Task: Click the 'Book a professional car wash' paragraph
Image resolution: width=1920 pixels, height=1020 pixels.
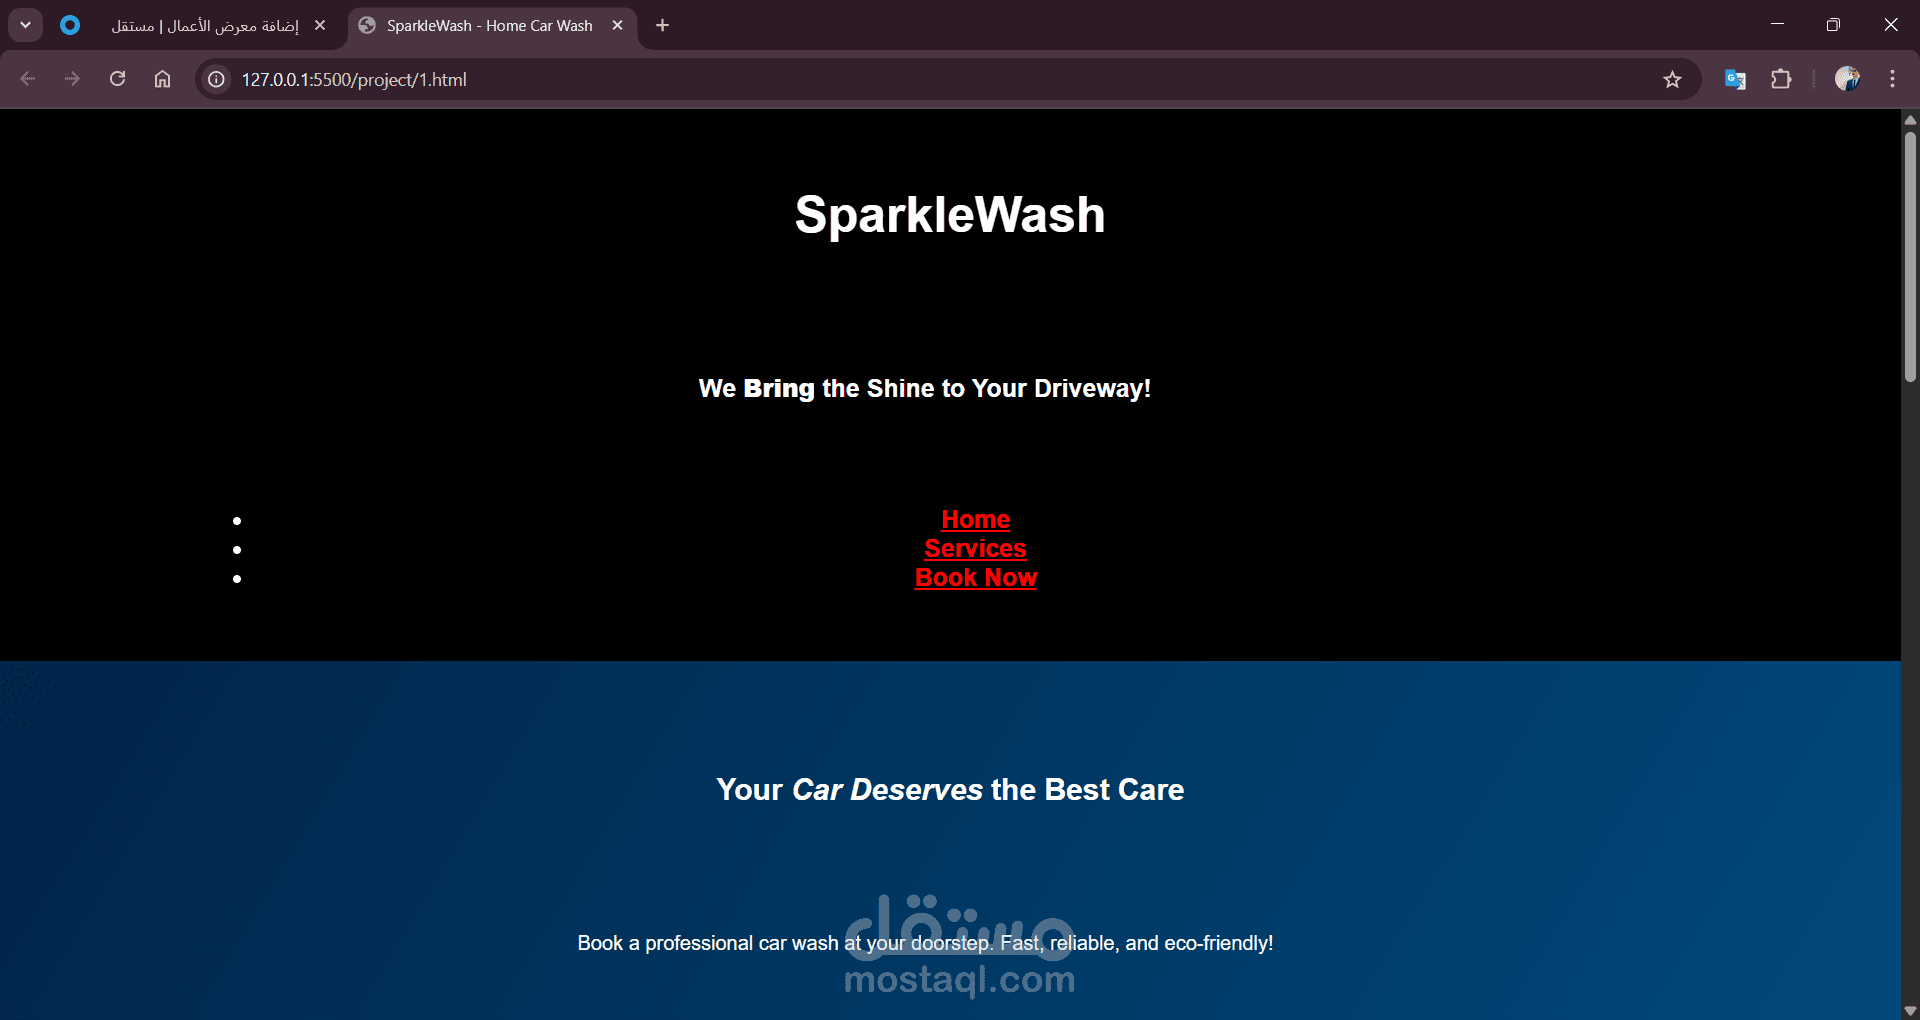Action: click(925, 943)
